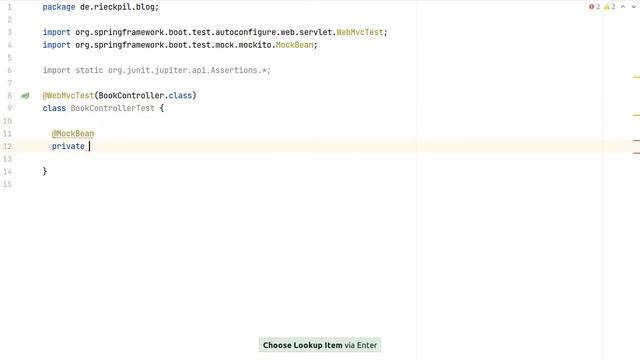Click the greyed Assertions static import line

157,70
